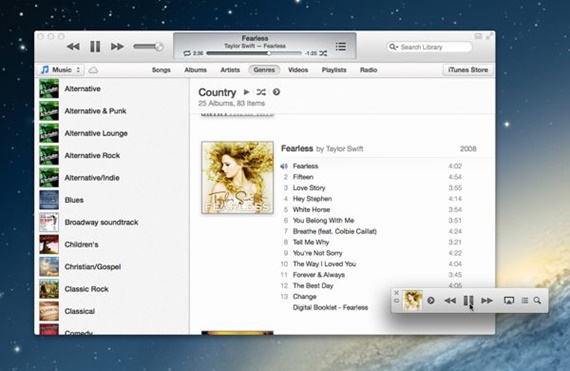Switch to the Artists tab
570x371 pixels.
(230, 70)
